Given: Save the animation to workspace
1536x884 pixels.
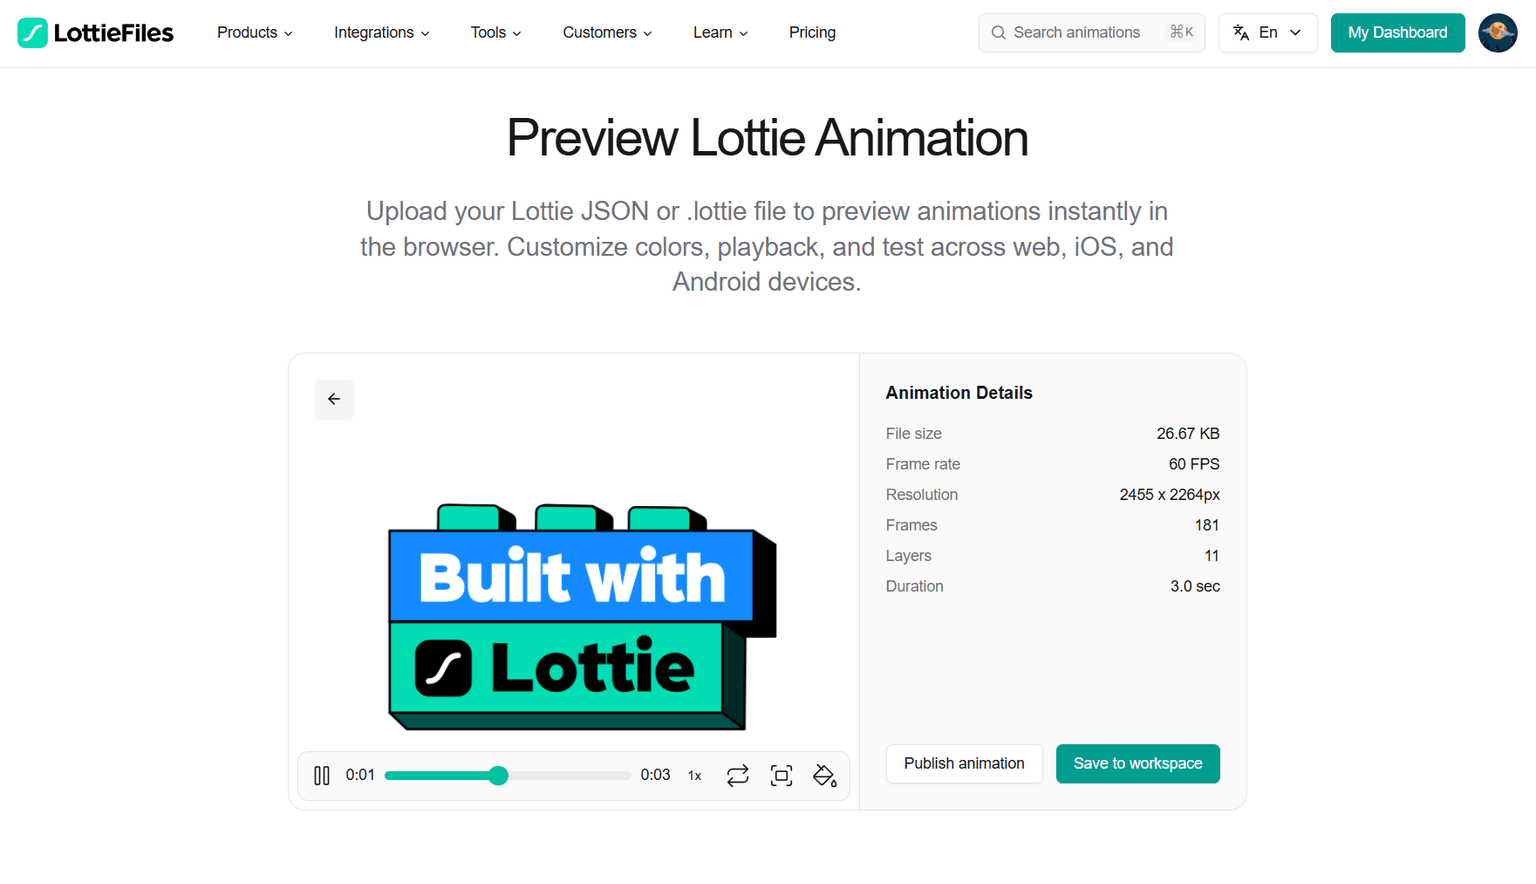Looking at the screenshot, I should pyautogui.click(x=1137, y=763).
